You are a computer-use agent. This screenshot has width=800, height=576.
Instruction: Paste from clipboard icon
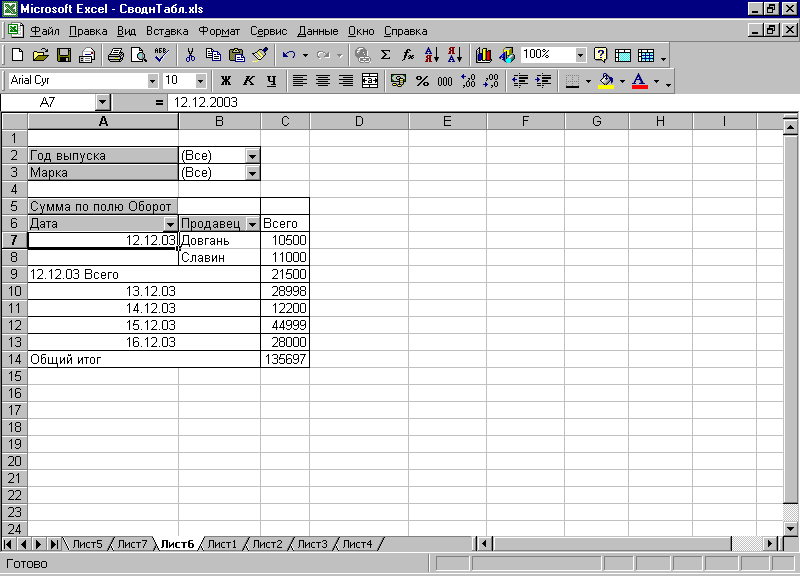[x=237, y=55]
